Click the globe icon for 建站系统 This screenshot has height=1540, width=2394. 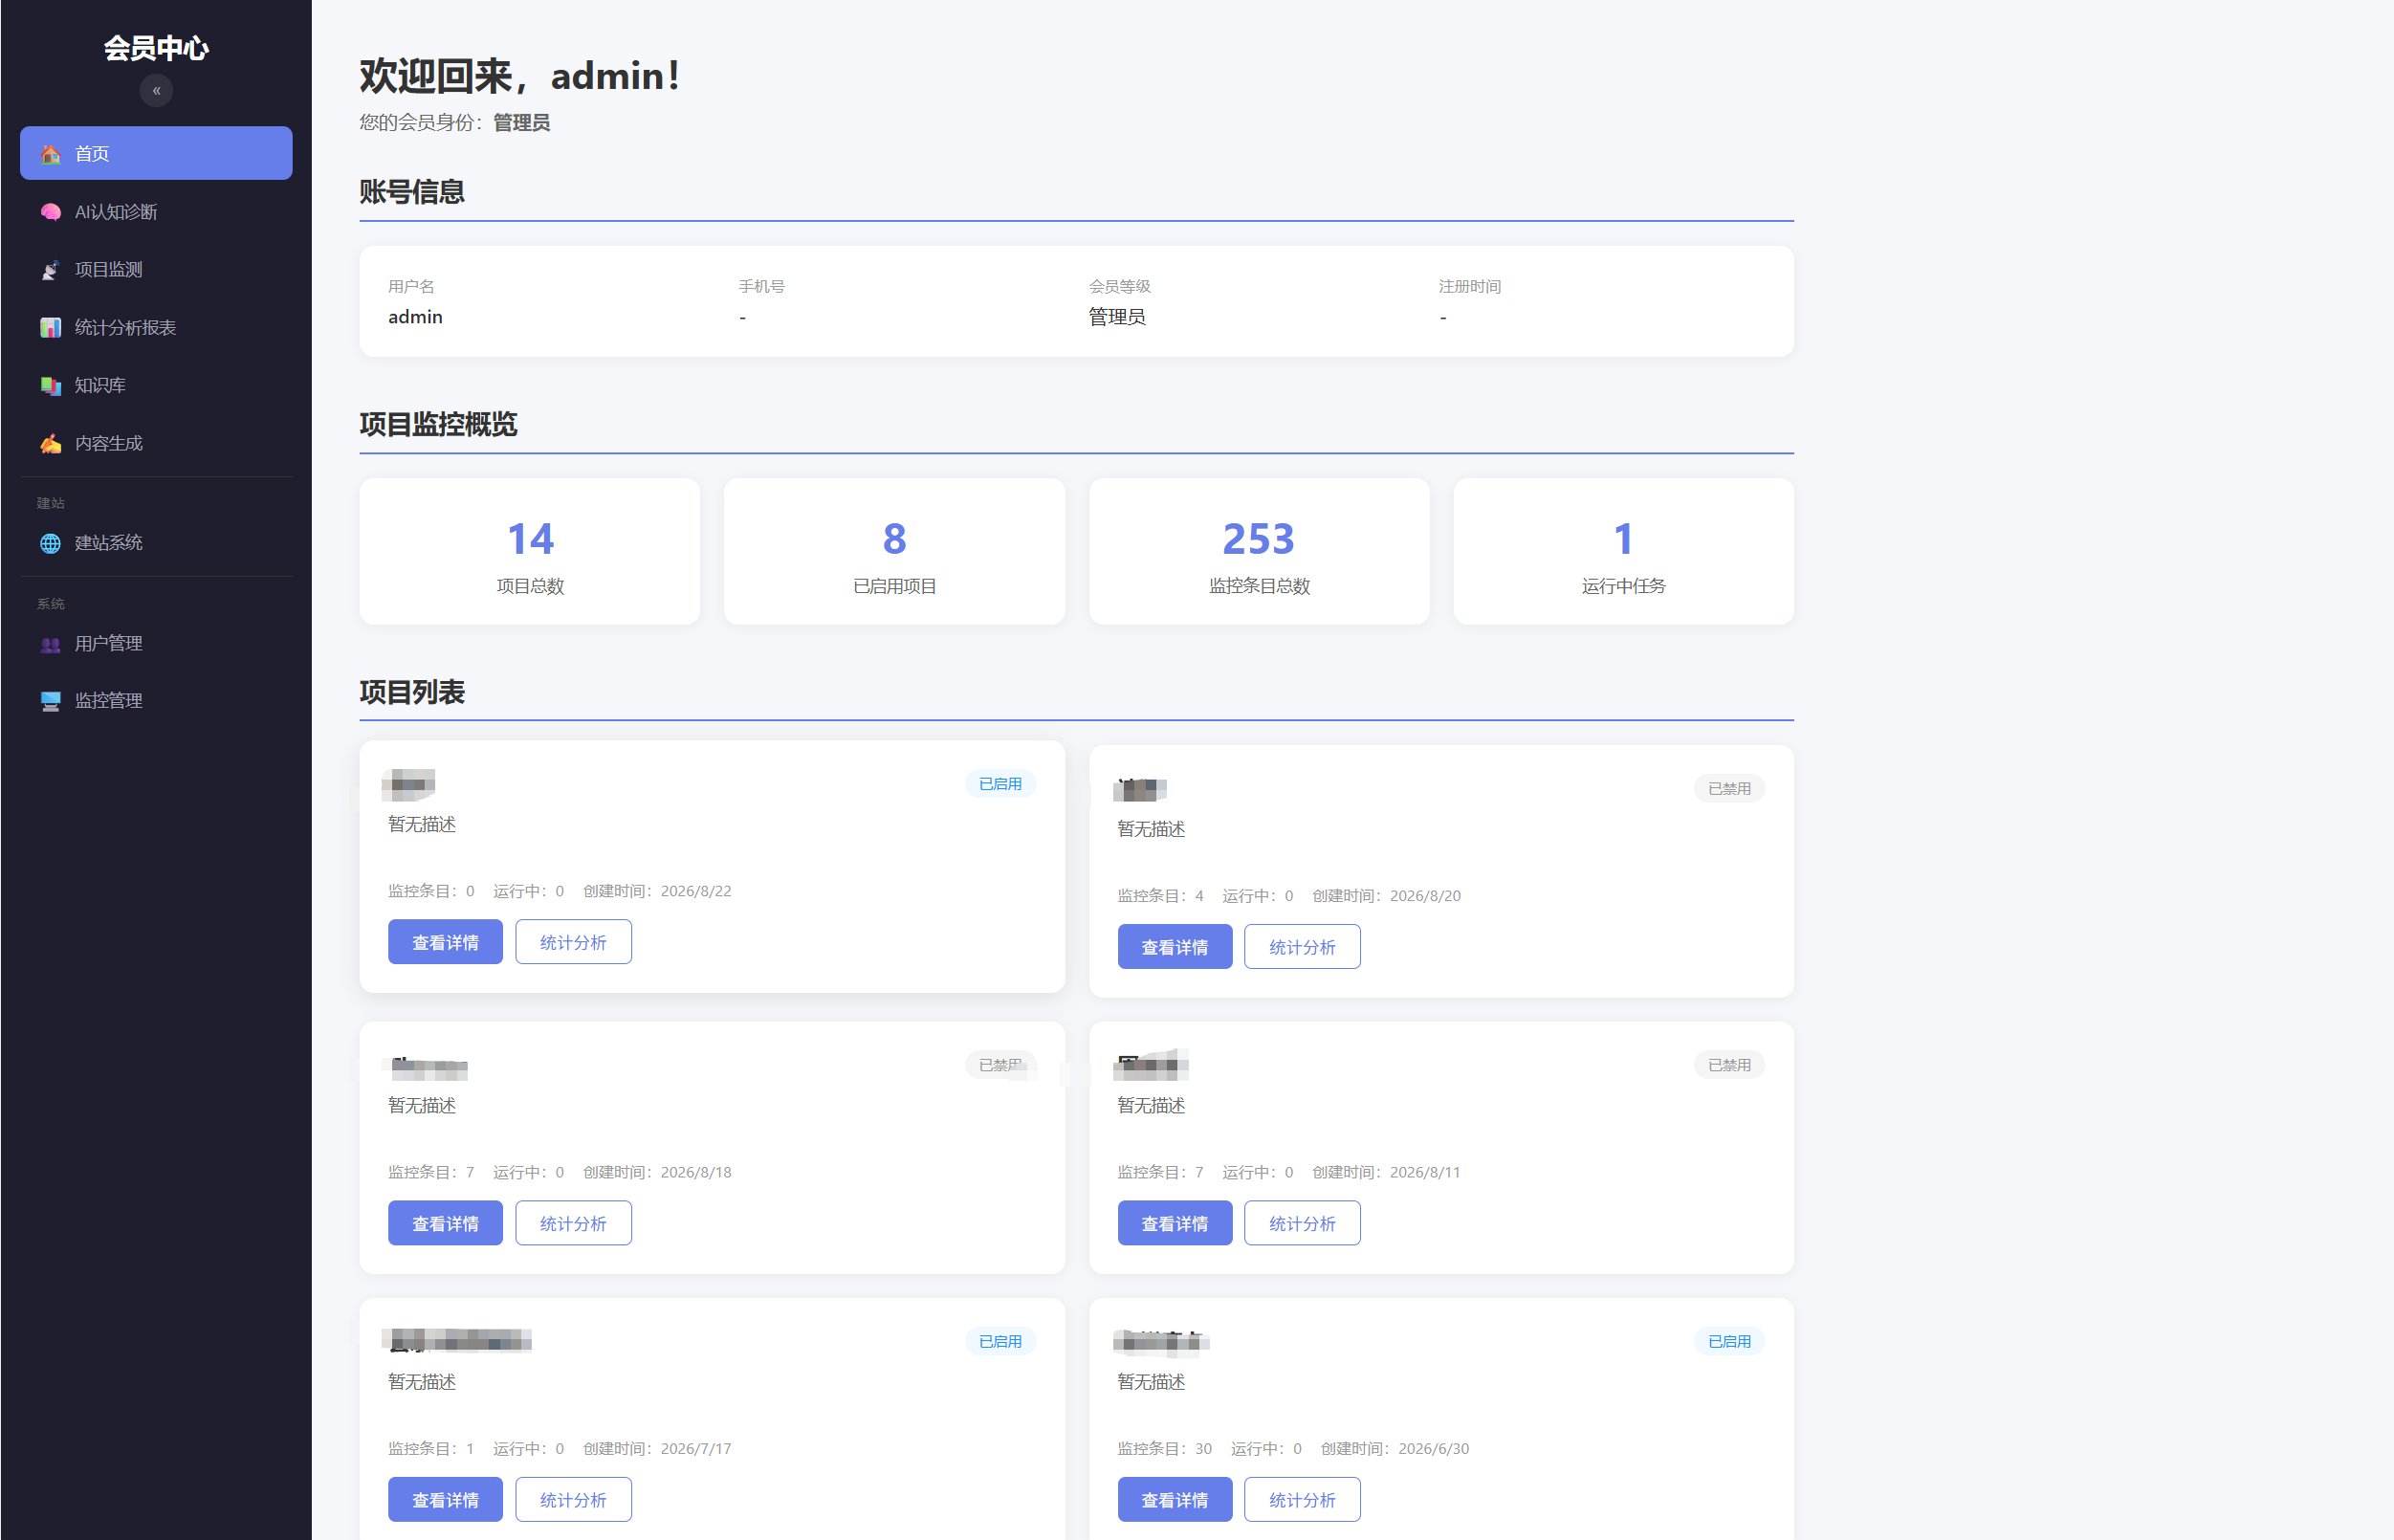50,543
